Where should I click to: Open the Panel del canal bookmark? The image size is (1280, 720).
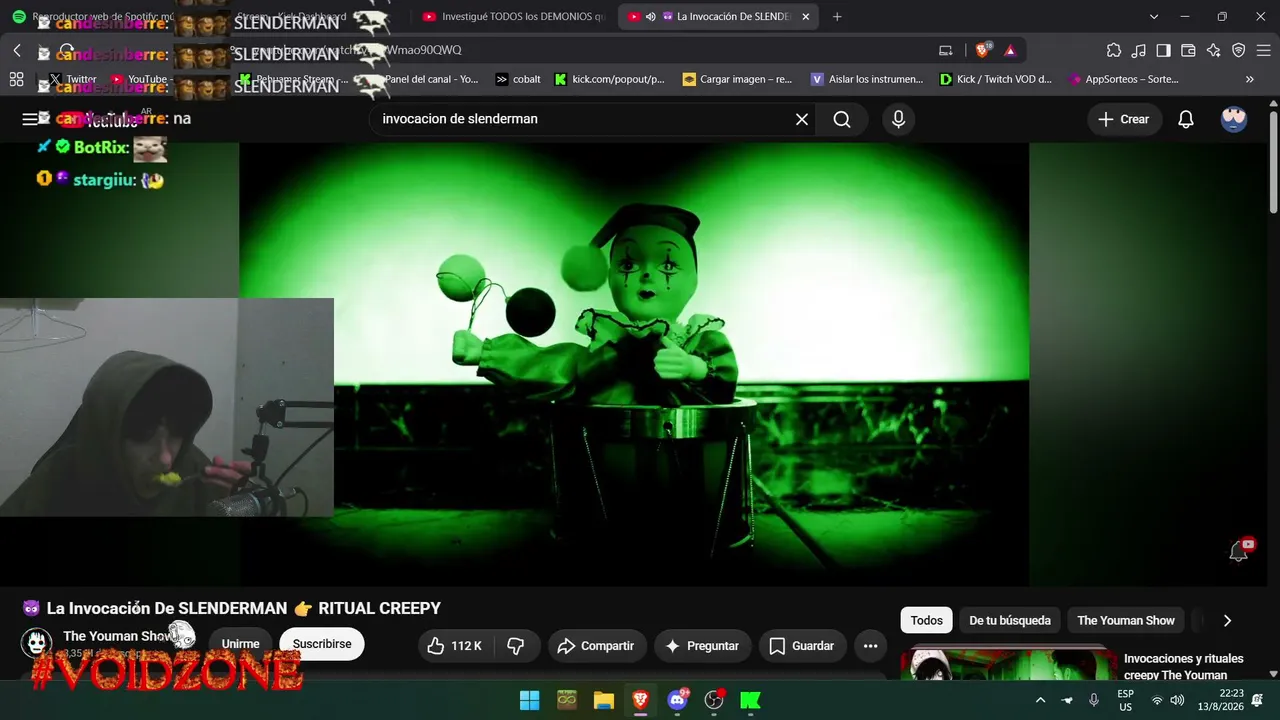(423, 79)
